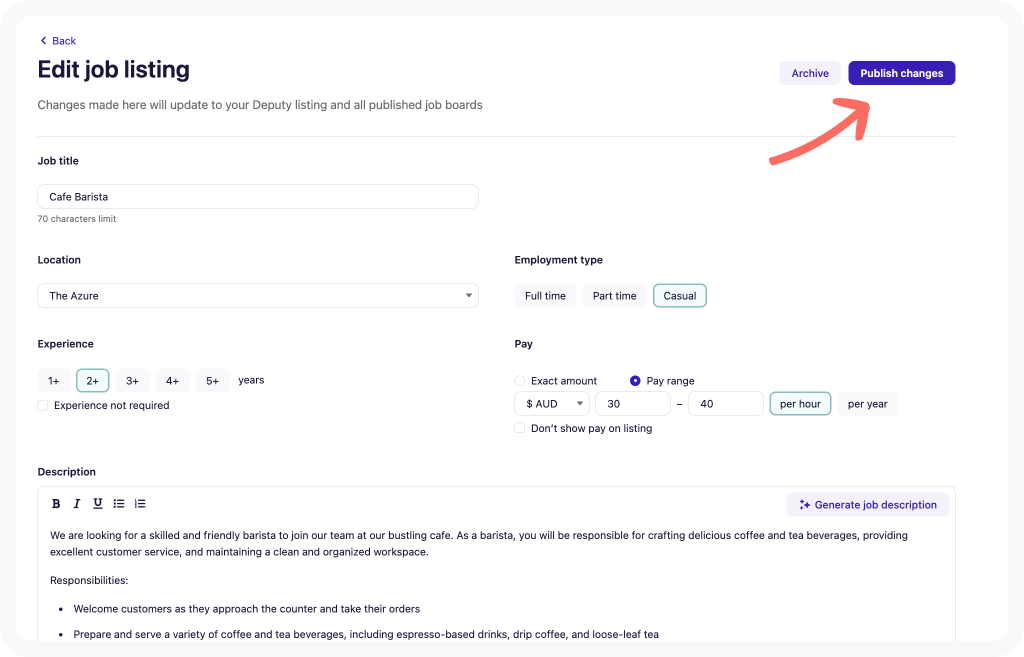Click the Job title field 'Cafe Barista'
Viewport: 1024px width, 657px height.
[258, 197]
